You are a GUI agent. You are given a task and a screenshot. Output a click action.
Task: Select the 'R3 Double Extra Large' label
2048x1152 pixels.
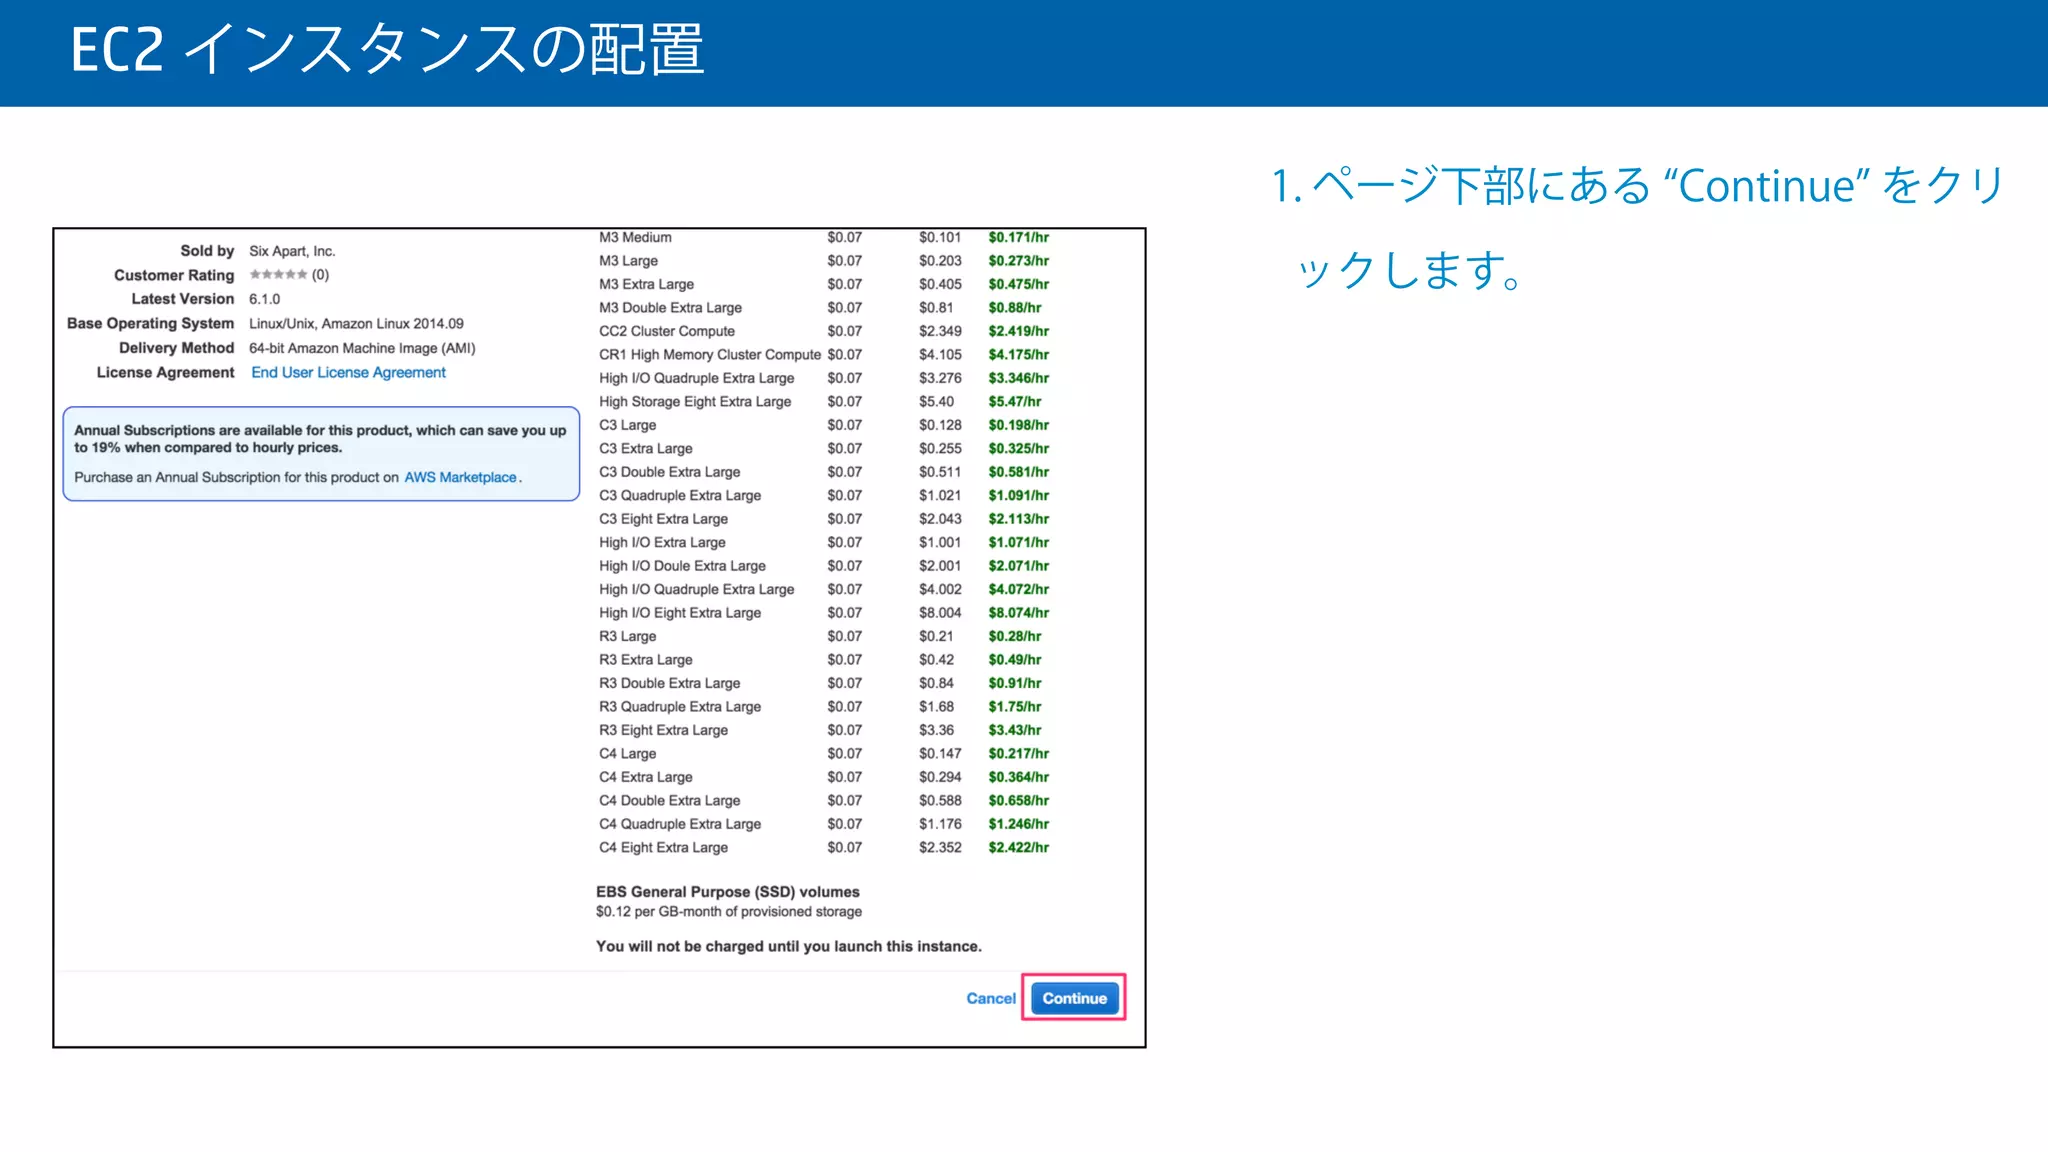669,684
